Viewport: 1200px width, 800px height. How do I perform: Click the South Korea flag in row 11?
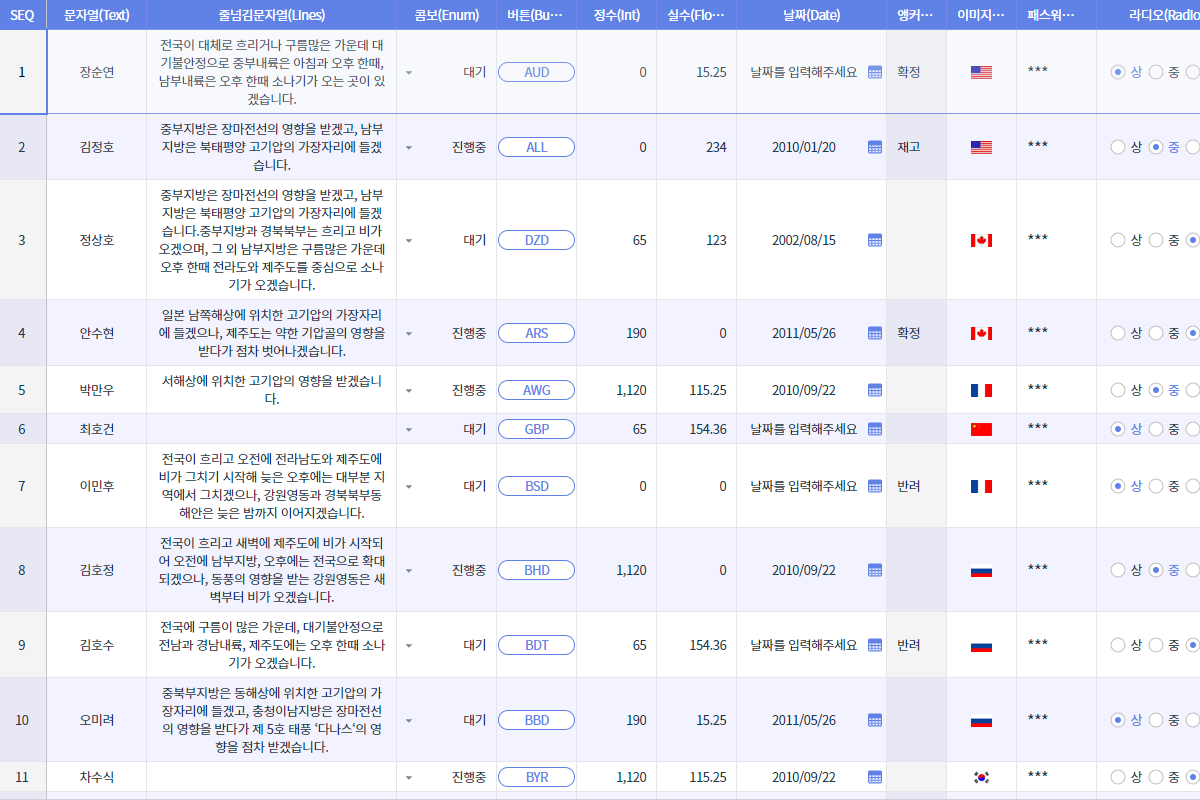[x=981, y=777]
